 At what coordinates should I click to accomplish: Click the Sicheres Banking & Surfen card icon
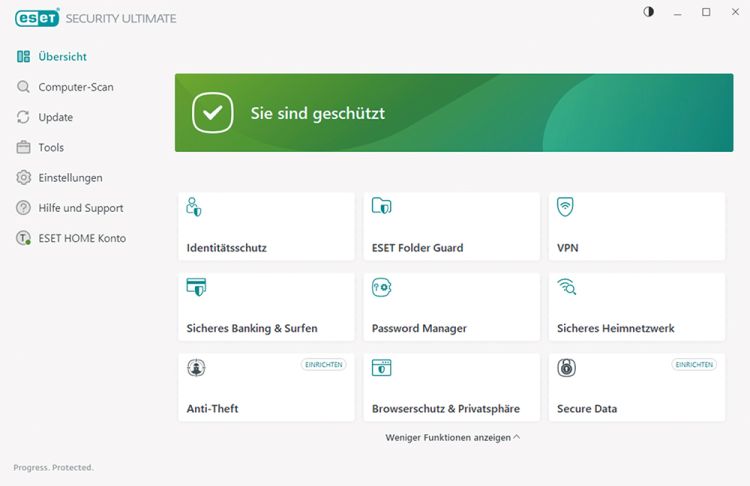tap(196, 287)
